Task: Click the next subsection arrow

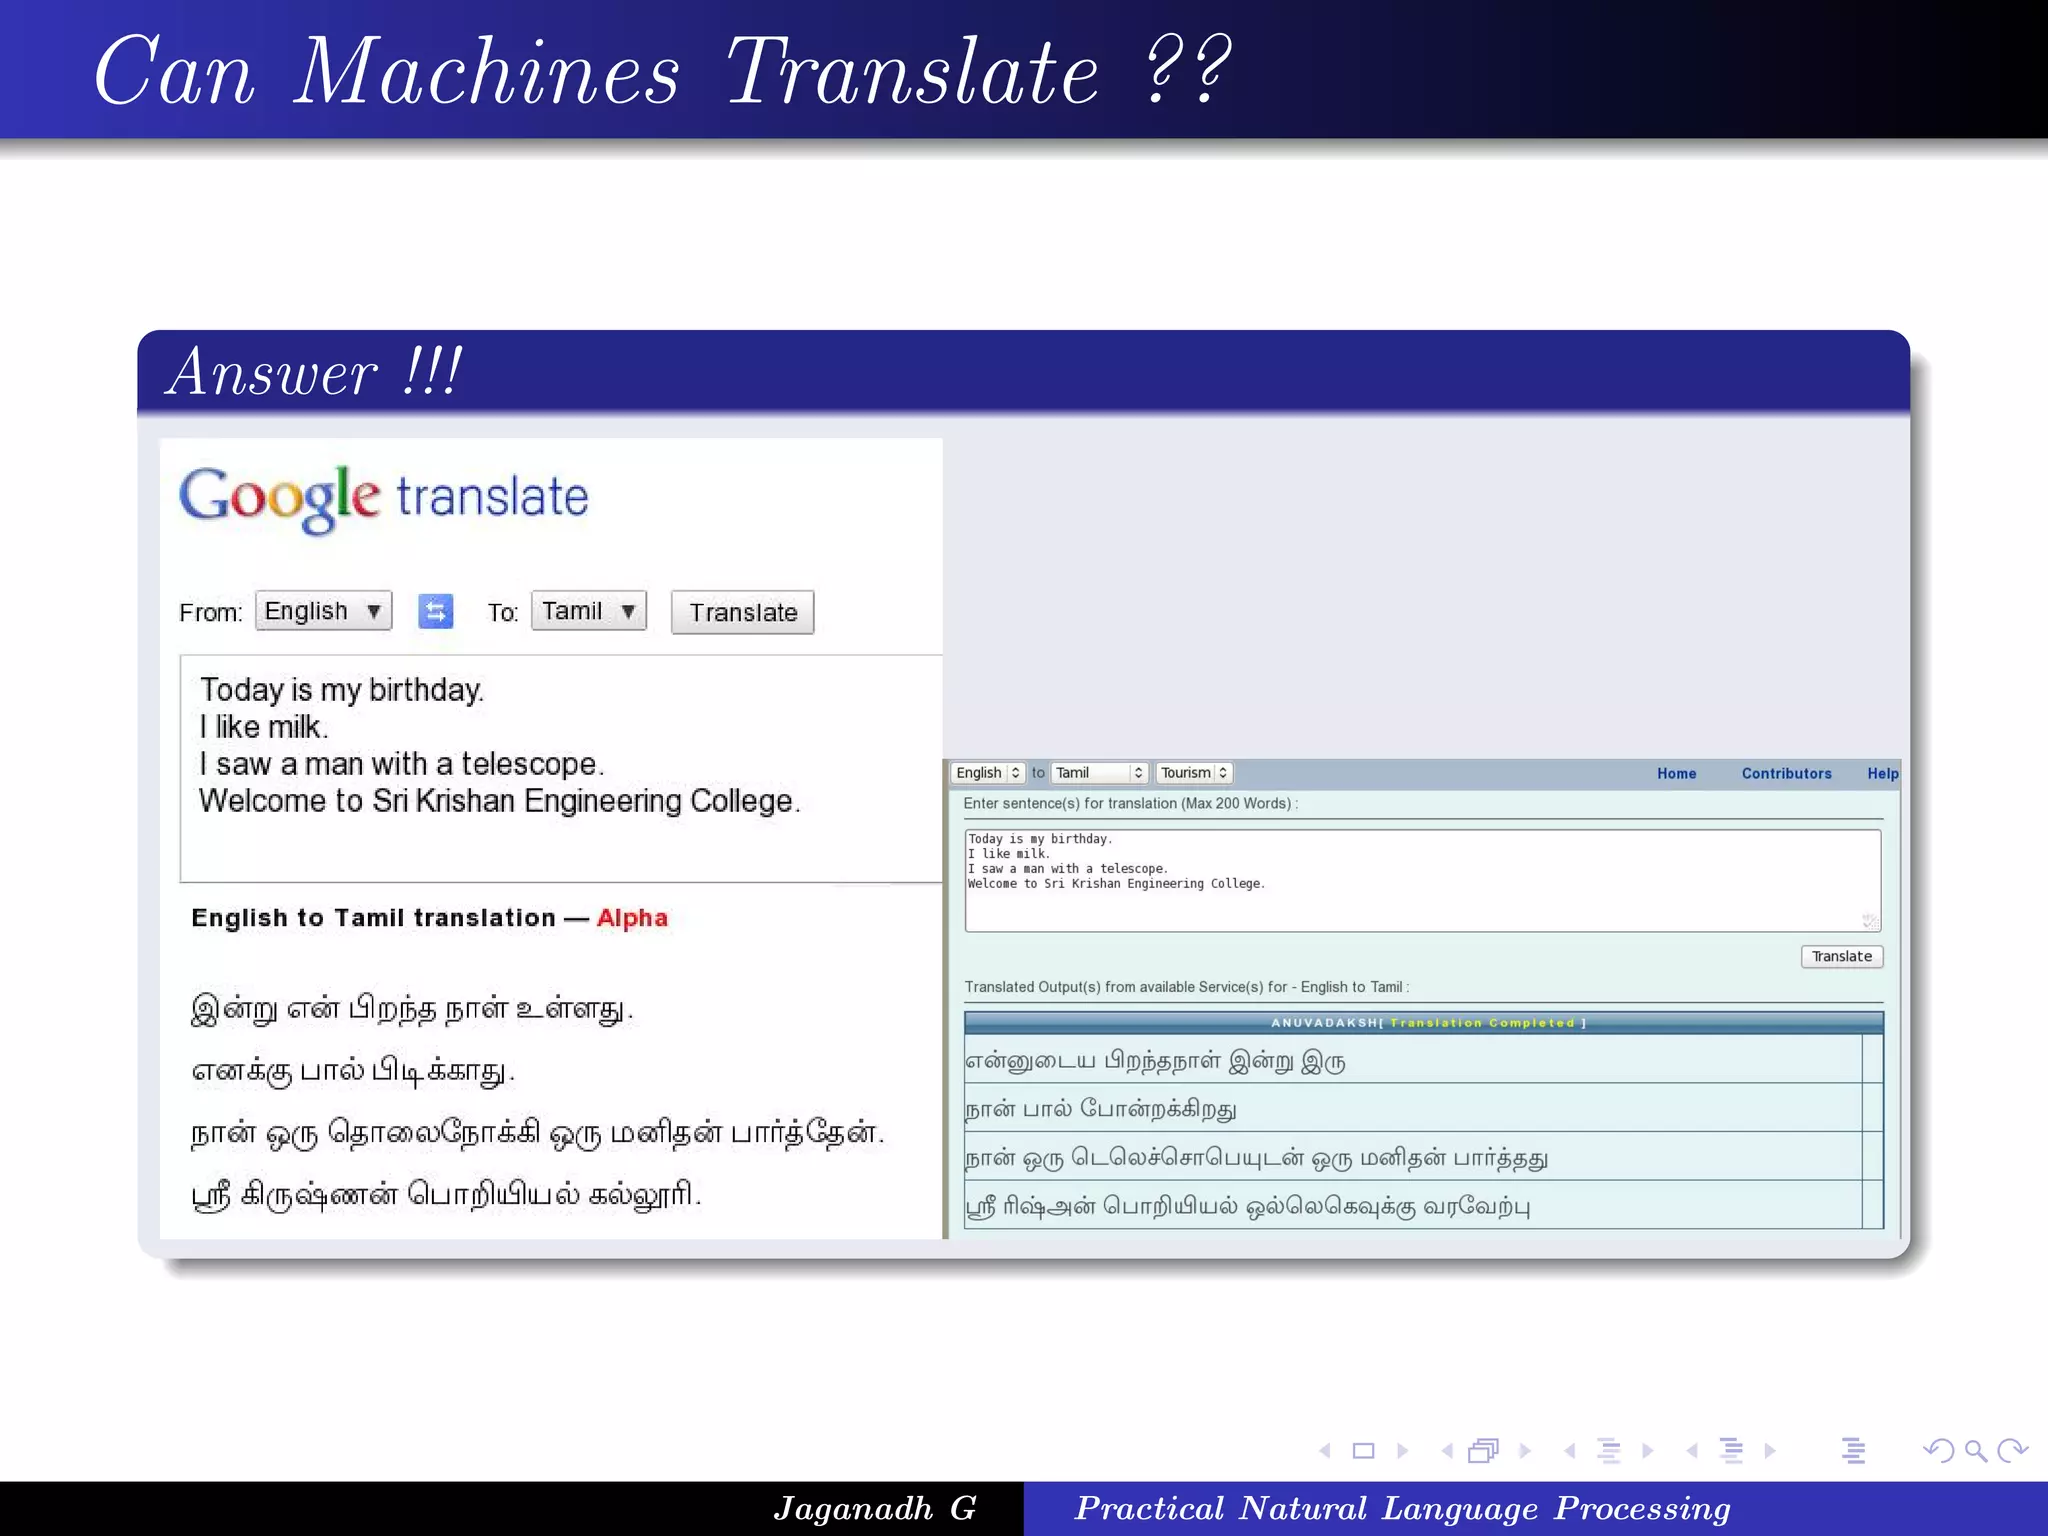Action: [x=1648, y=1450]
